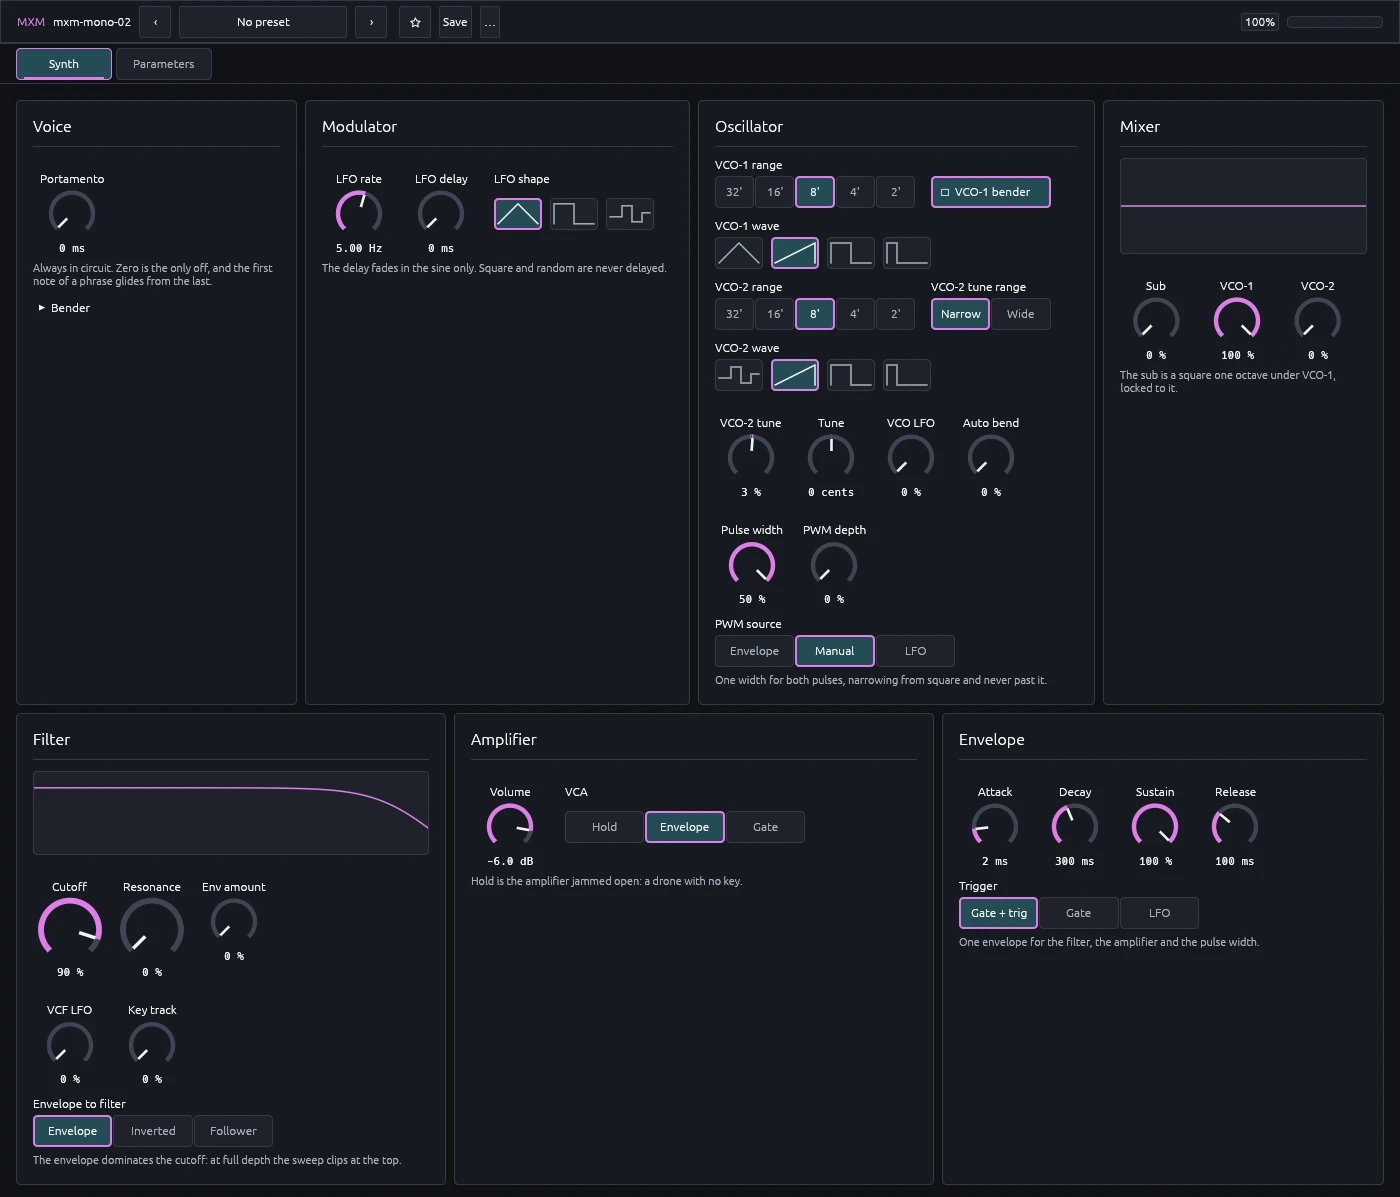Click the VCO-1 mixer level knob
1400x1197 pixels.
coord(1237,320)
